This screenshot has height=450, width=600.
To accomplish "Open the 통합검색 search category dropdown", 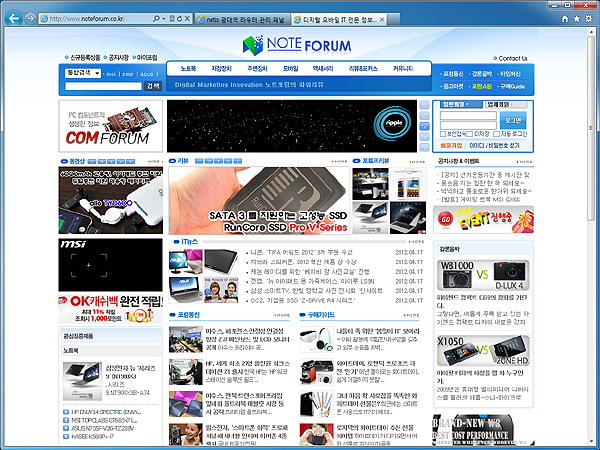I will tap(82, 73).
